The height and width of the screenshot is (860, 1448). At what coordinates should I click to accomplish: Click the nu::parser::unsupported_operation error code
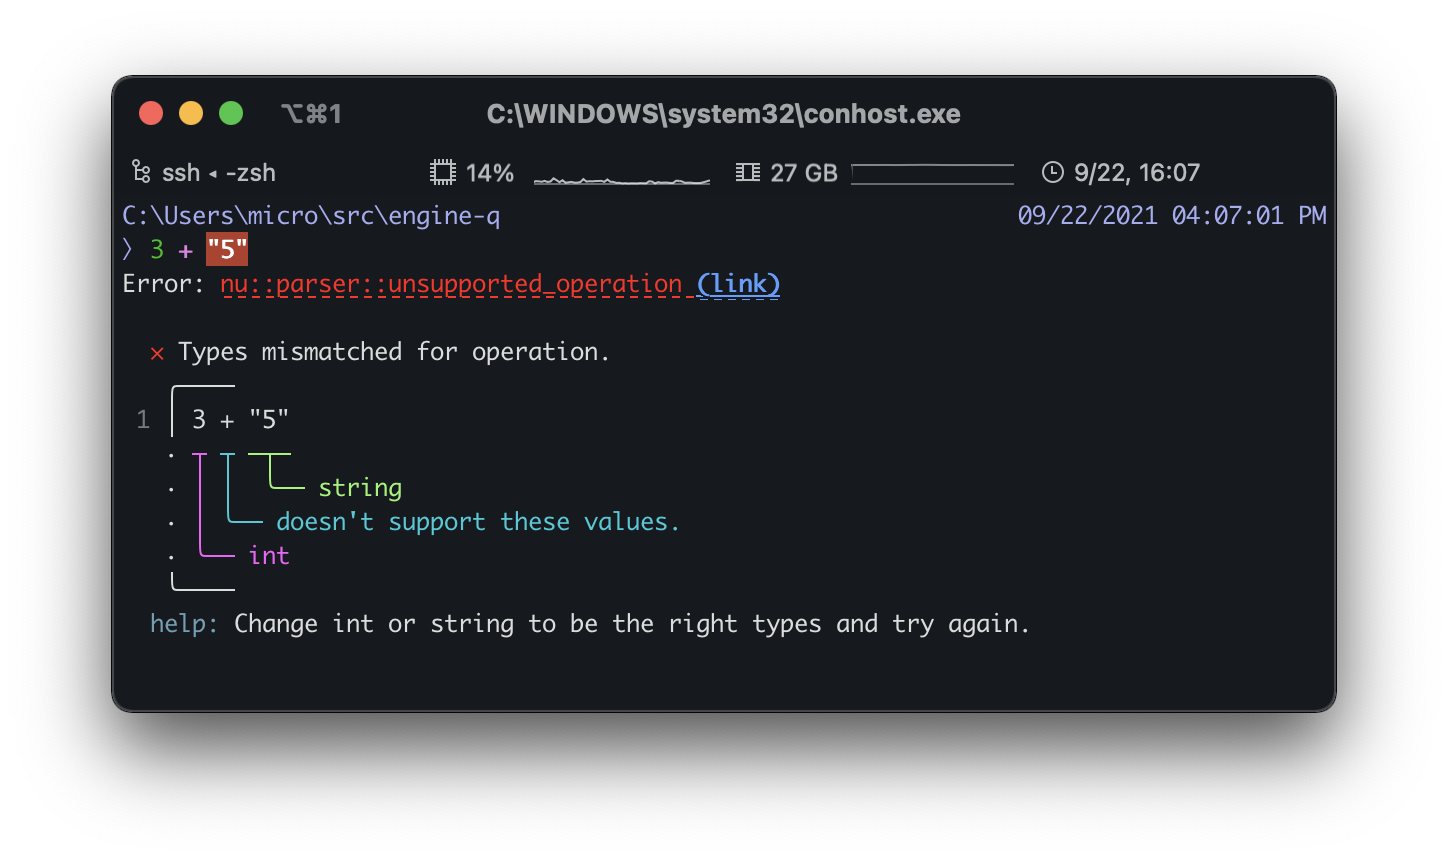click(451, 284)
